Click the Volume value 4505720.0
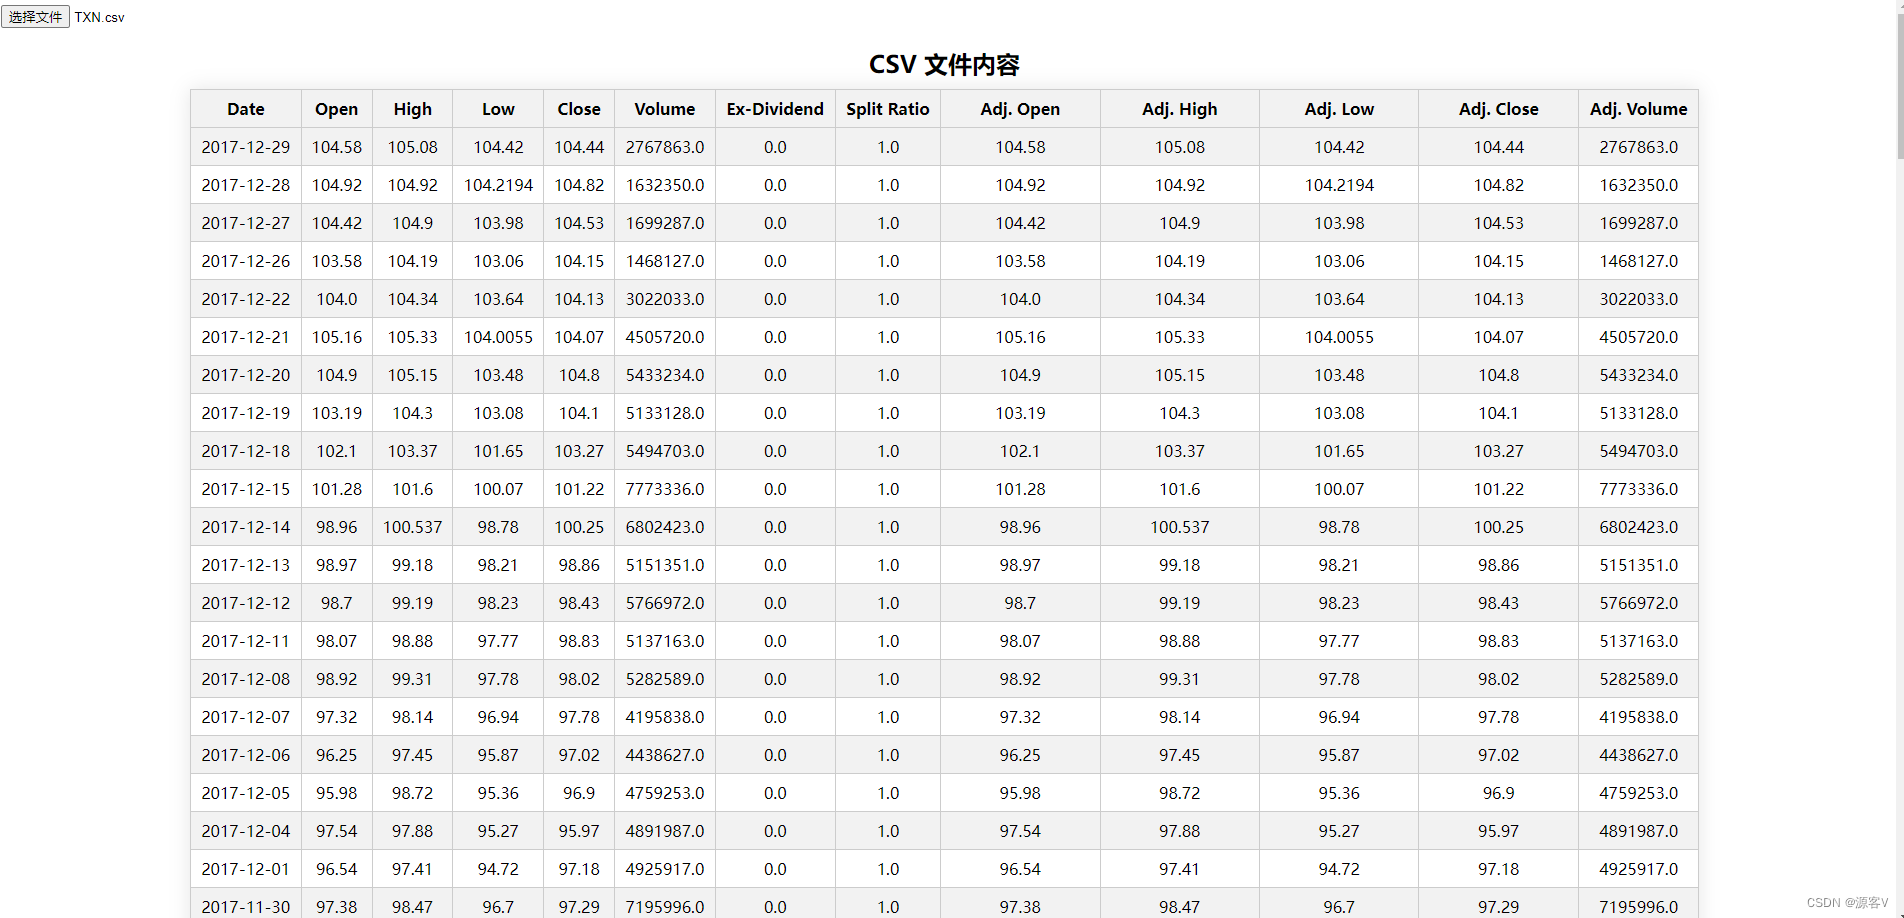 tap(665, 337)
